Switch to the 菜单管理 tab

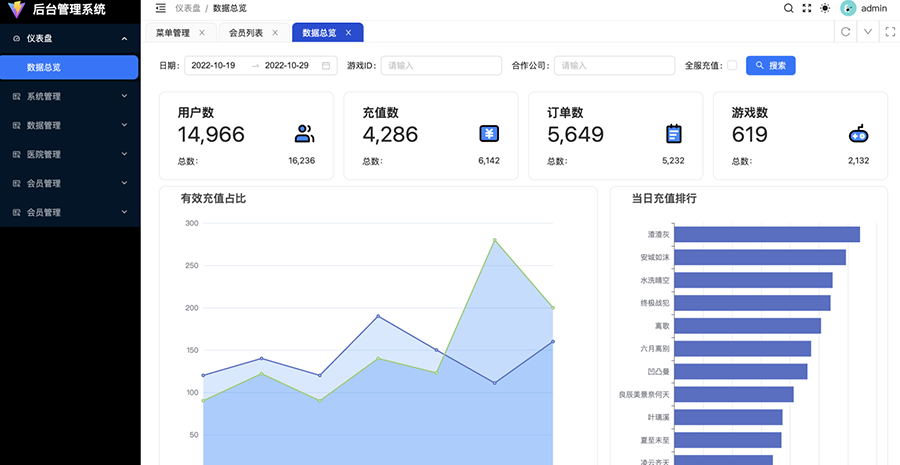tap(173, 33)
